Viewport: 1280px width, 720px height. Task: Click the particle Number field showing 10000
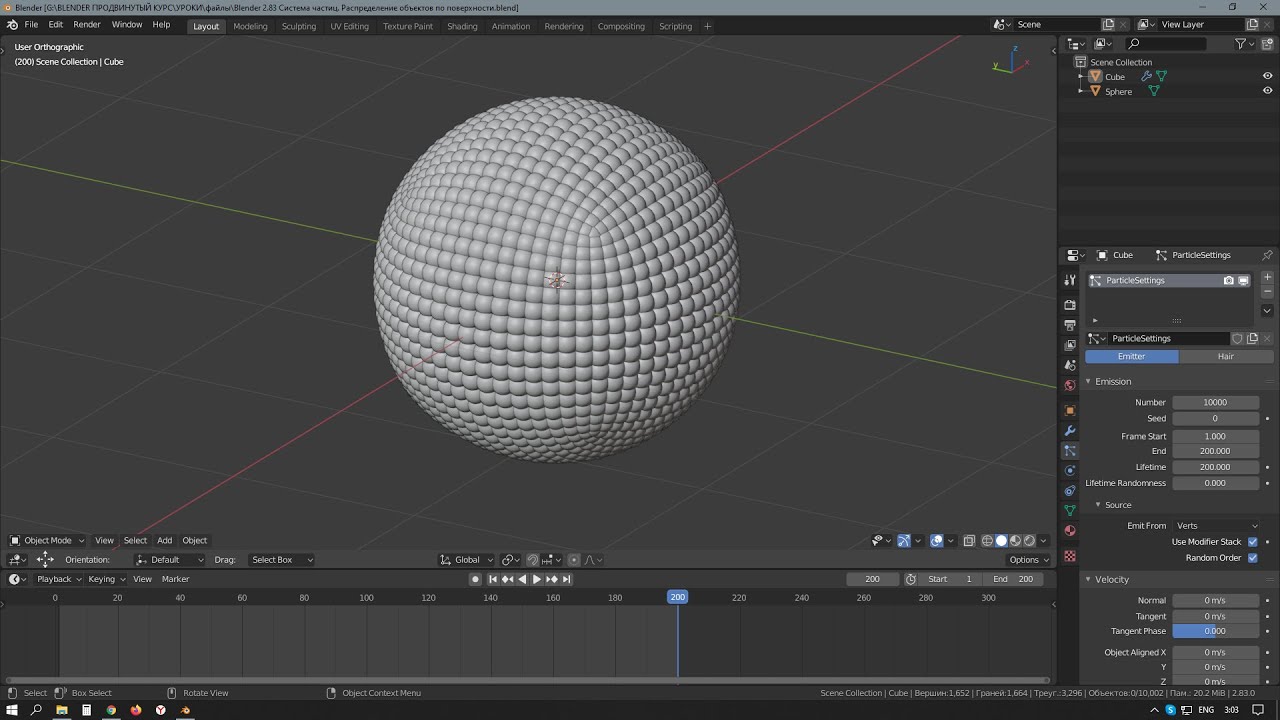1215,402
